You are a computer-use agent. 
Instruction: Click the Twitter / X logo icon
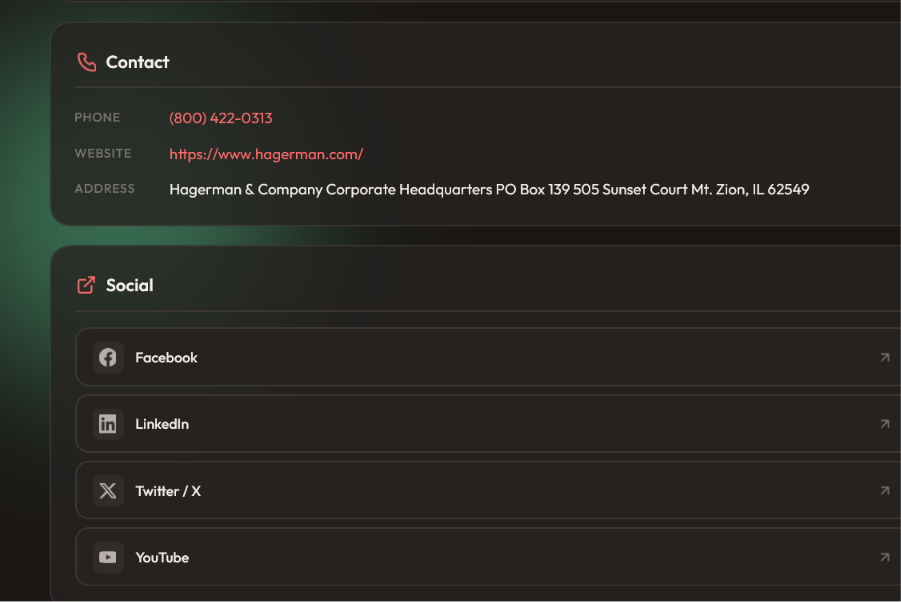(x=107, y=491)
